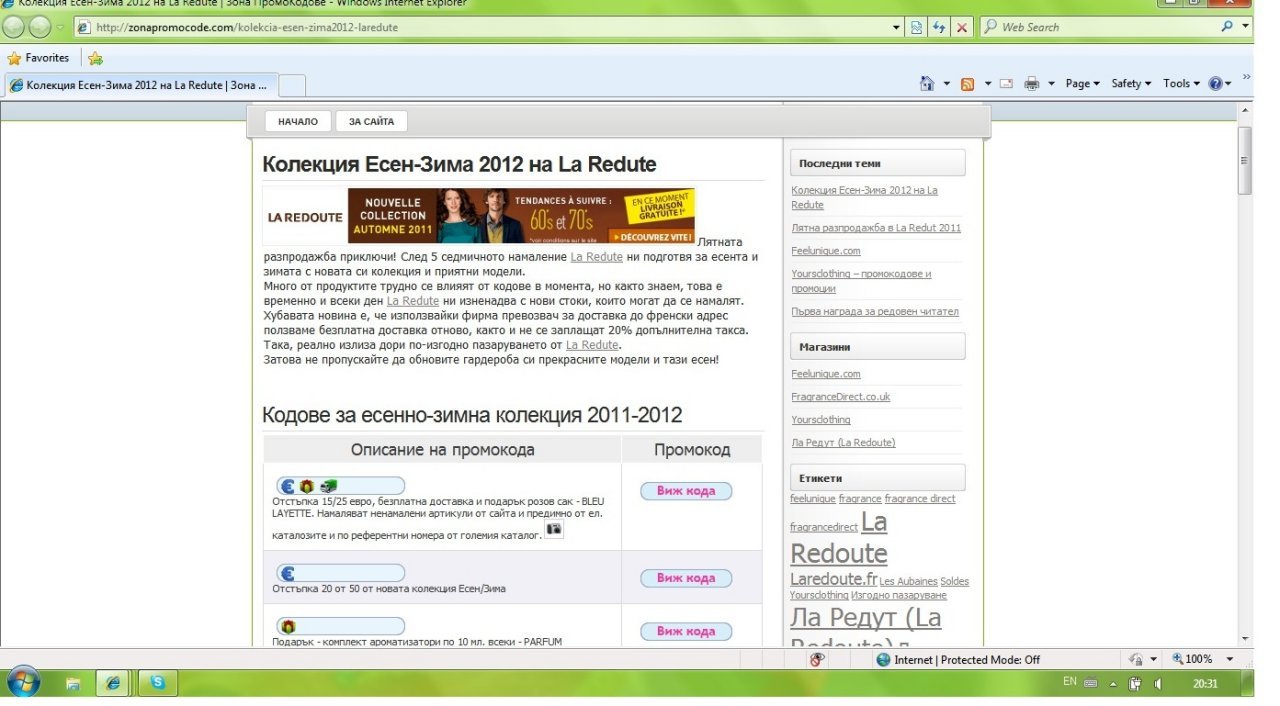Expand the address bar history dropdown
The image size is (1280, 706).
(x=897, y=27)
